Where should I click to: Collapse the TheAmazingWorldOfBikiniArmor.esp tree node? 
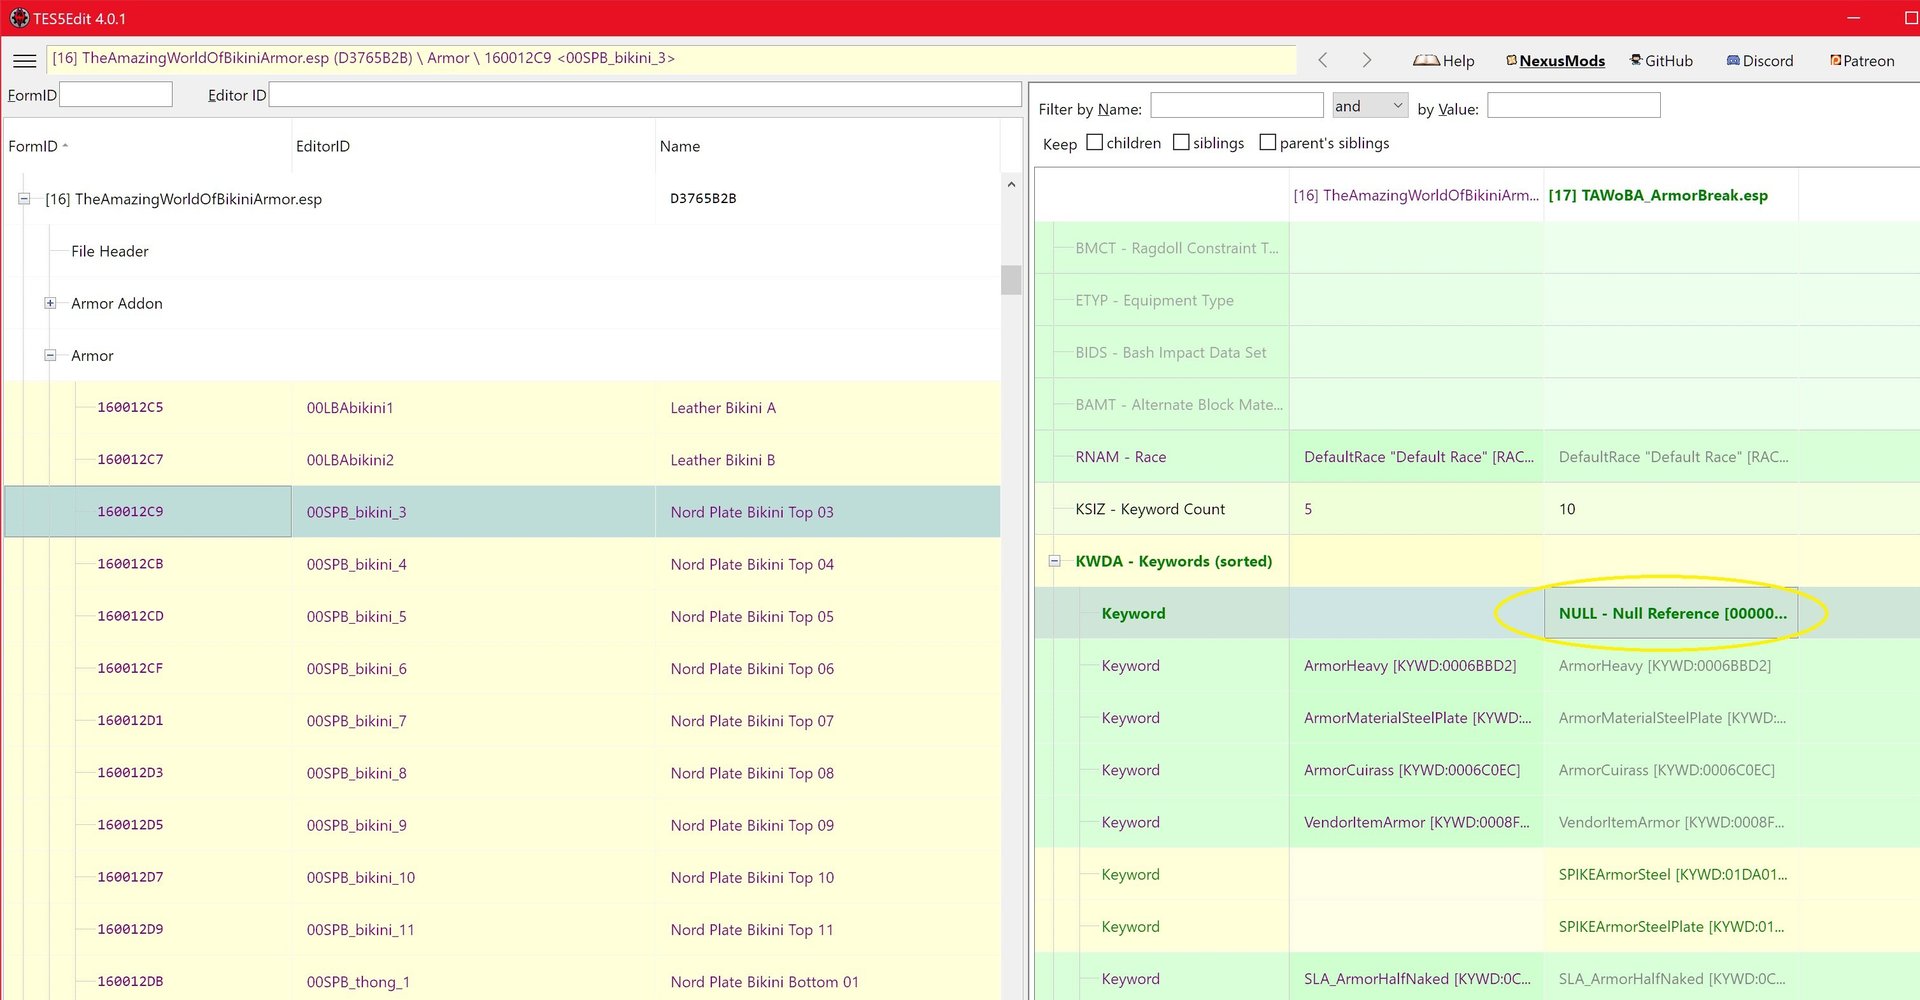pos(24,199)
